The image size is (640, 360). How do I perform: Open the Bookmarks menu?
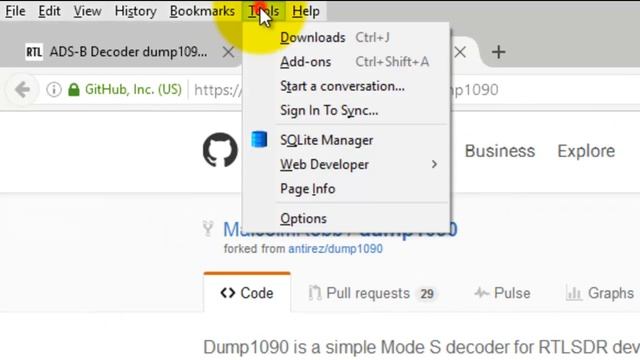[202, 11]
